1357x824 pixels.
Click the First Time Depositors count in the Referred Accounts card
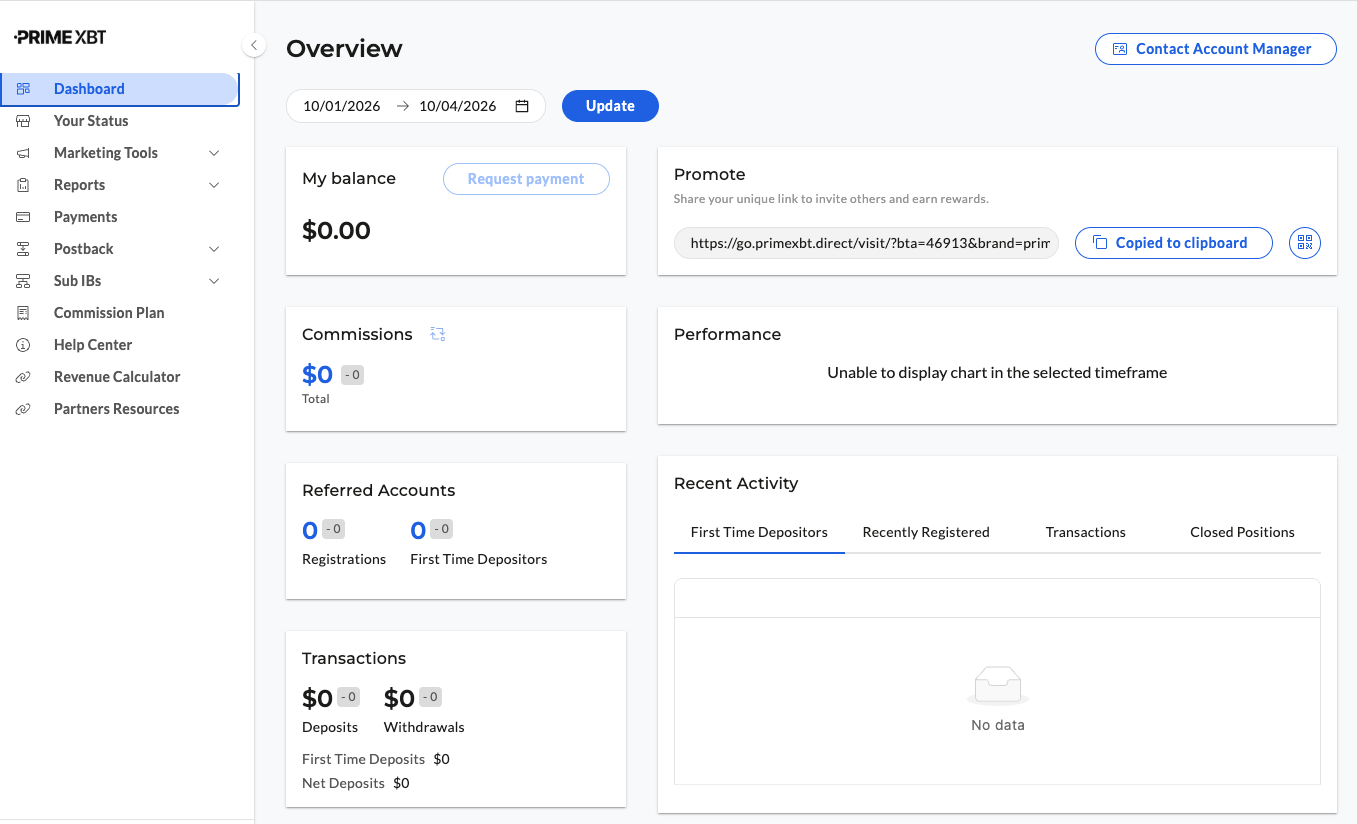tap(418, 531)
